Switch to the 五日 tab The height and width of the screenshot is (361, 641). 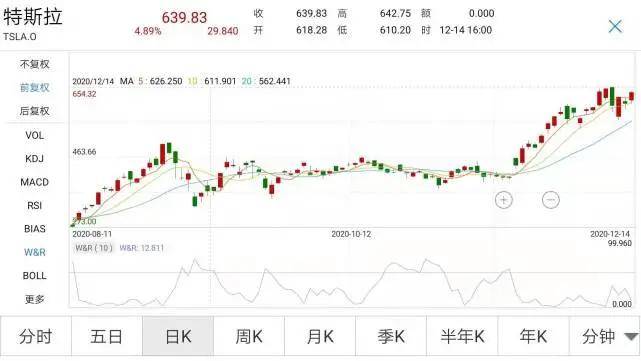coord(107,337)
